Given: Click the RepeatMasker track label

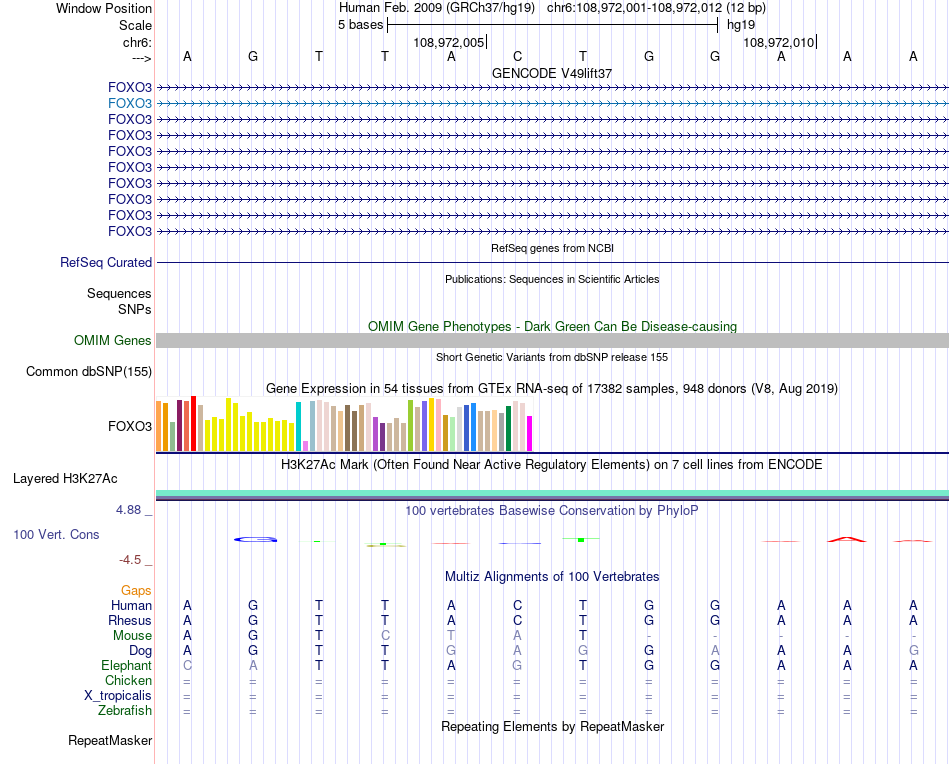Looking at the screenshot, I should pos(110,740).
